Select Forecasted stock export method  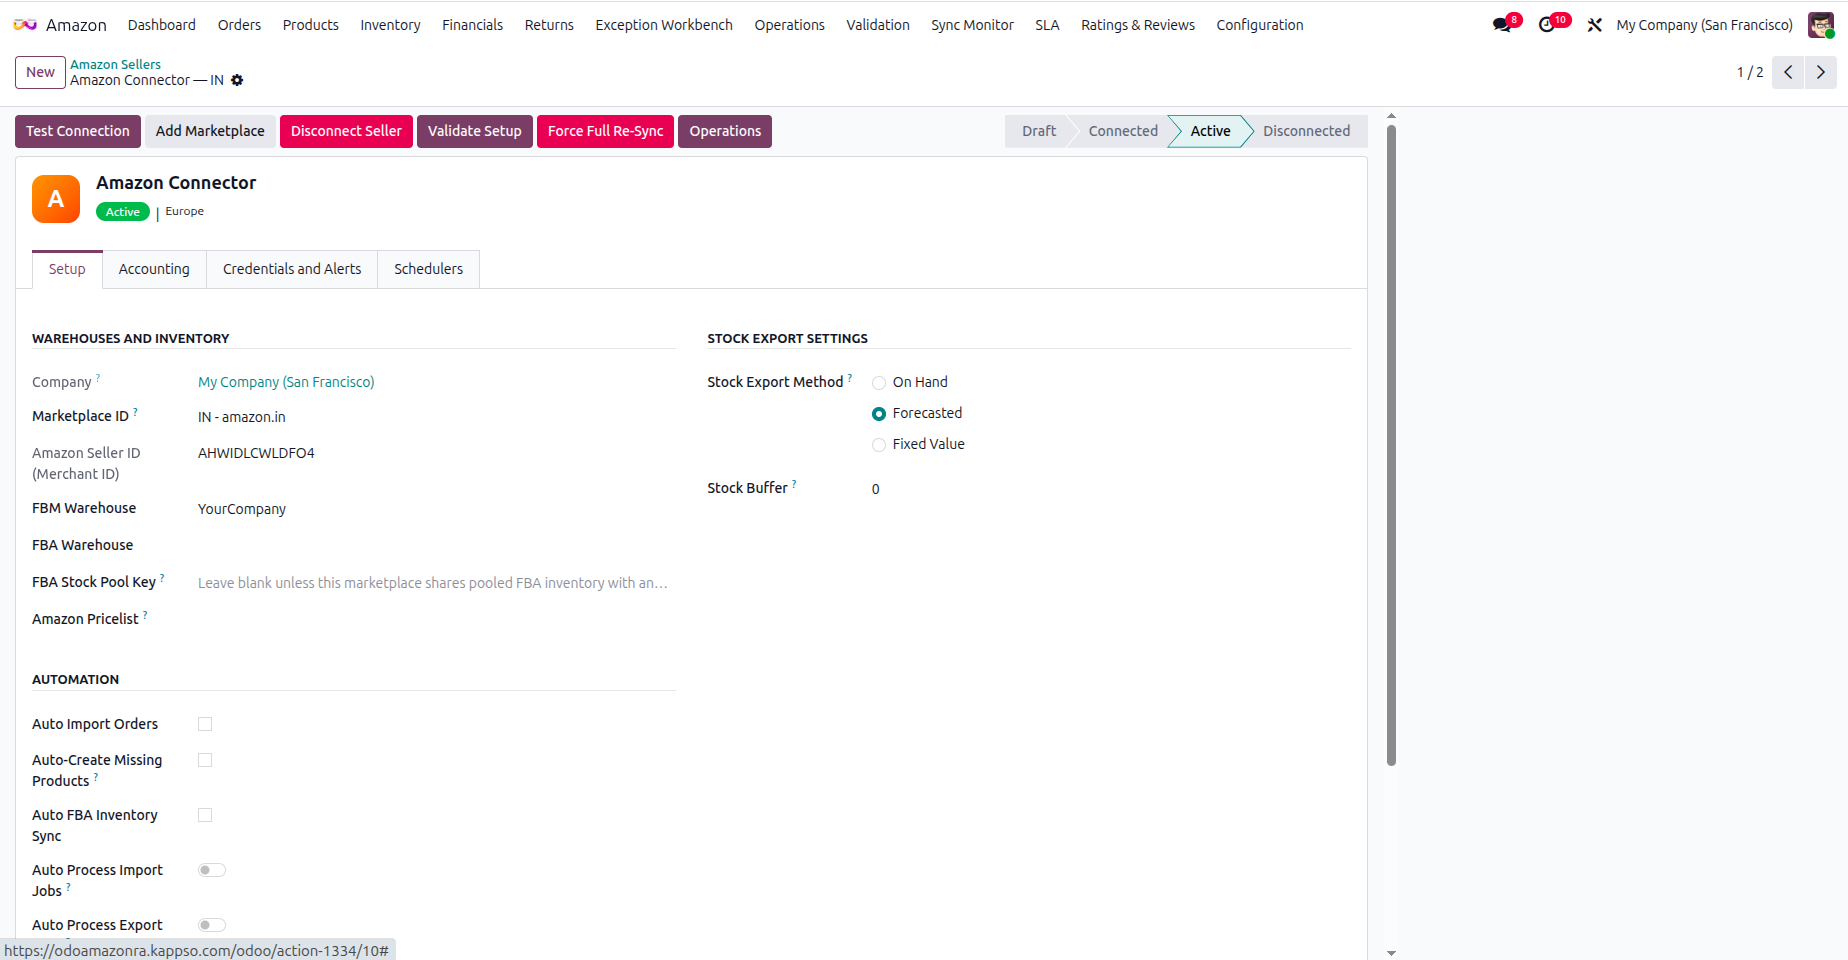click(879, 414)
